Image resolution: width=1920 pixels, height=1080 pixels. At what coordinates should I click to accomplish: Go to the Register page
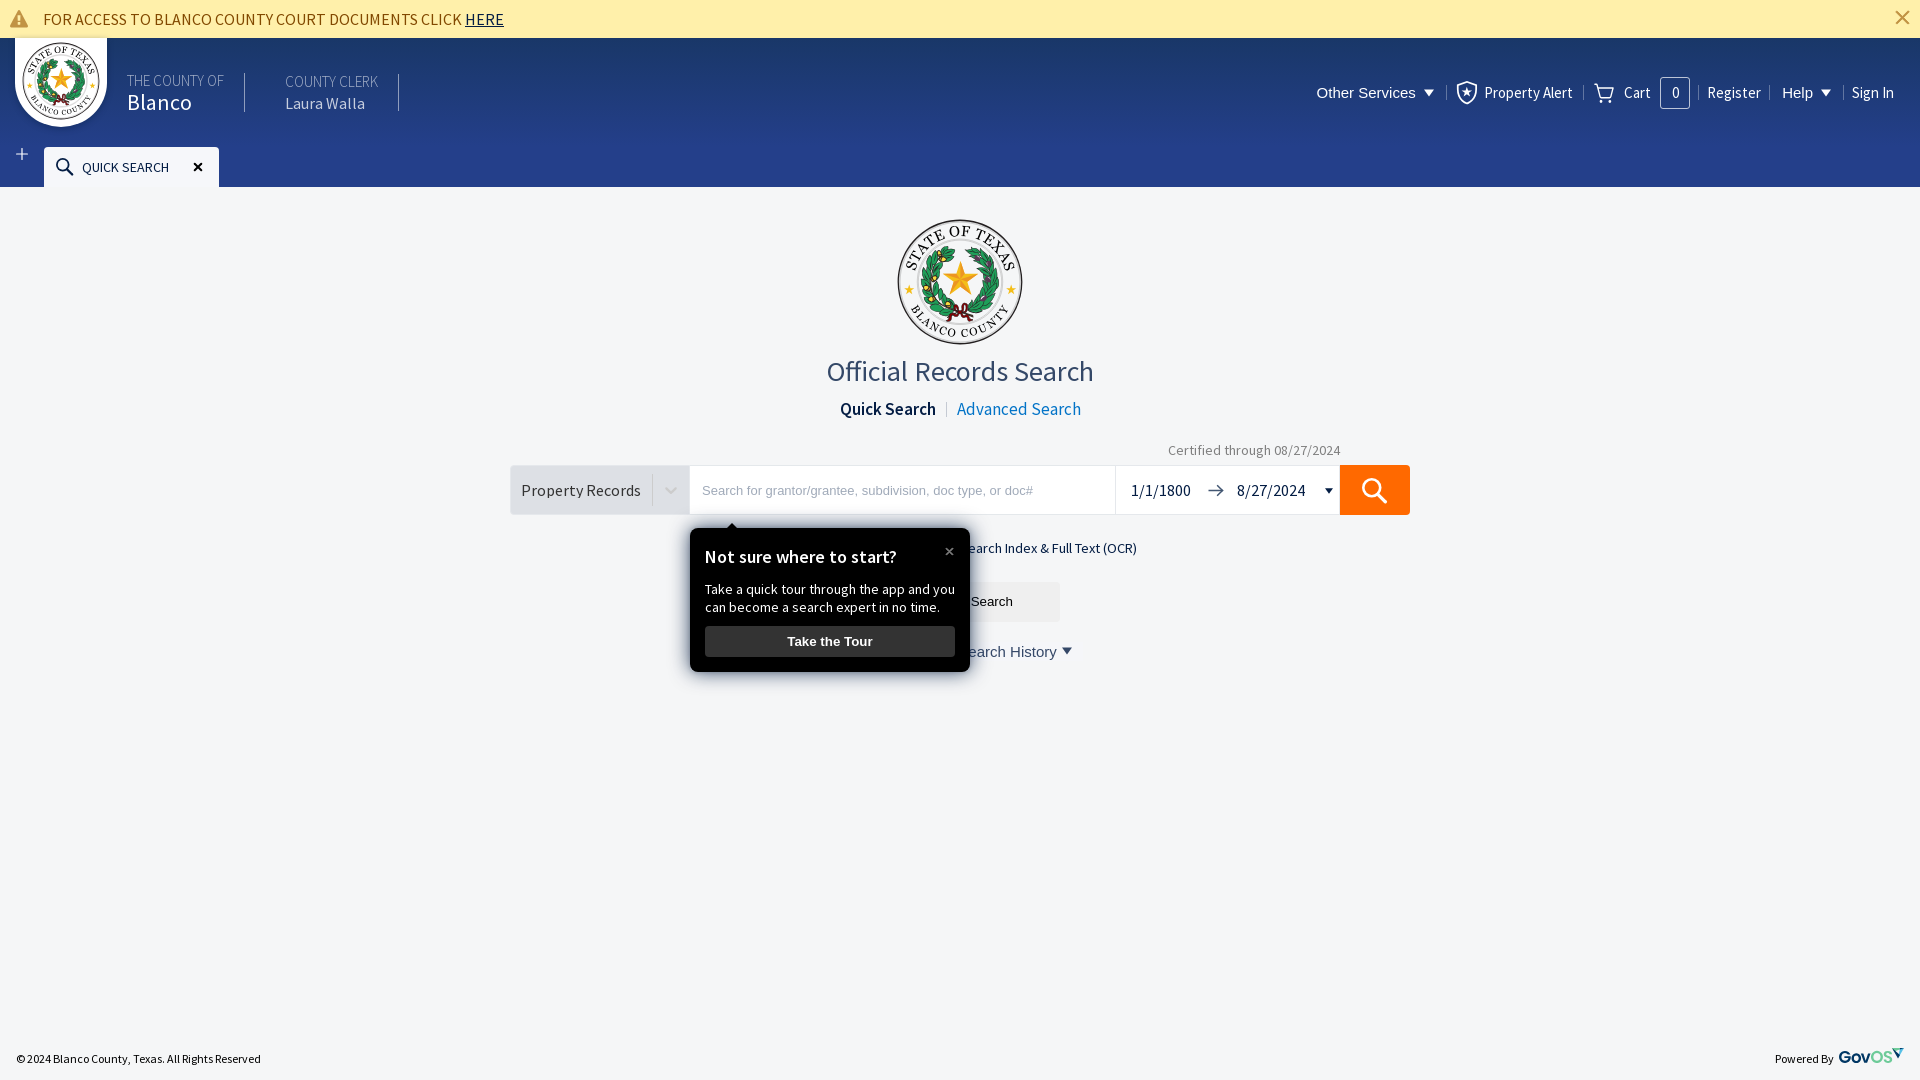pyautogui.click(x=1734, y=92)
